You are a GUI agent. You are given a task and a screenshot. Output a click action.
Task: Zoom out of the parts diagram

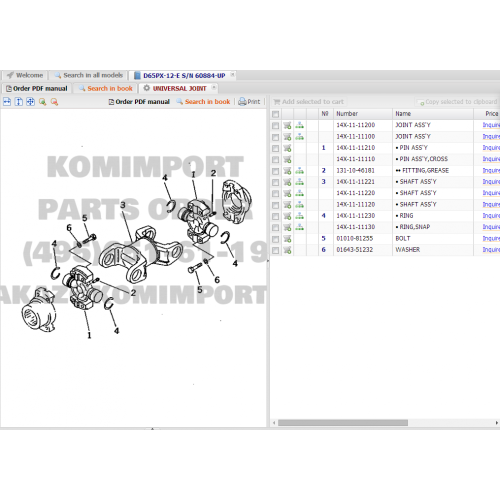54,102
